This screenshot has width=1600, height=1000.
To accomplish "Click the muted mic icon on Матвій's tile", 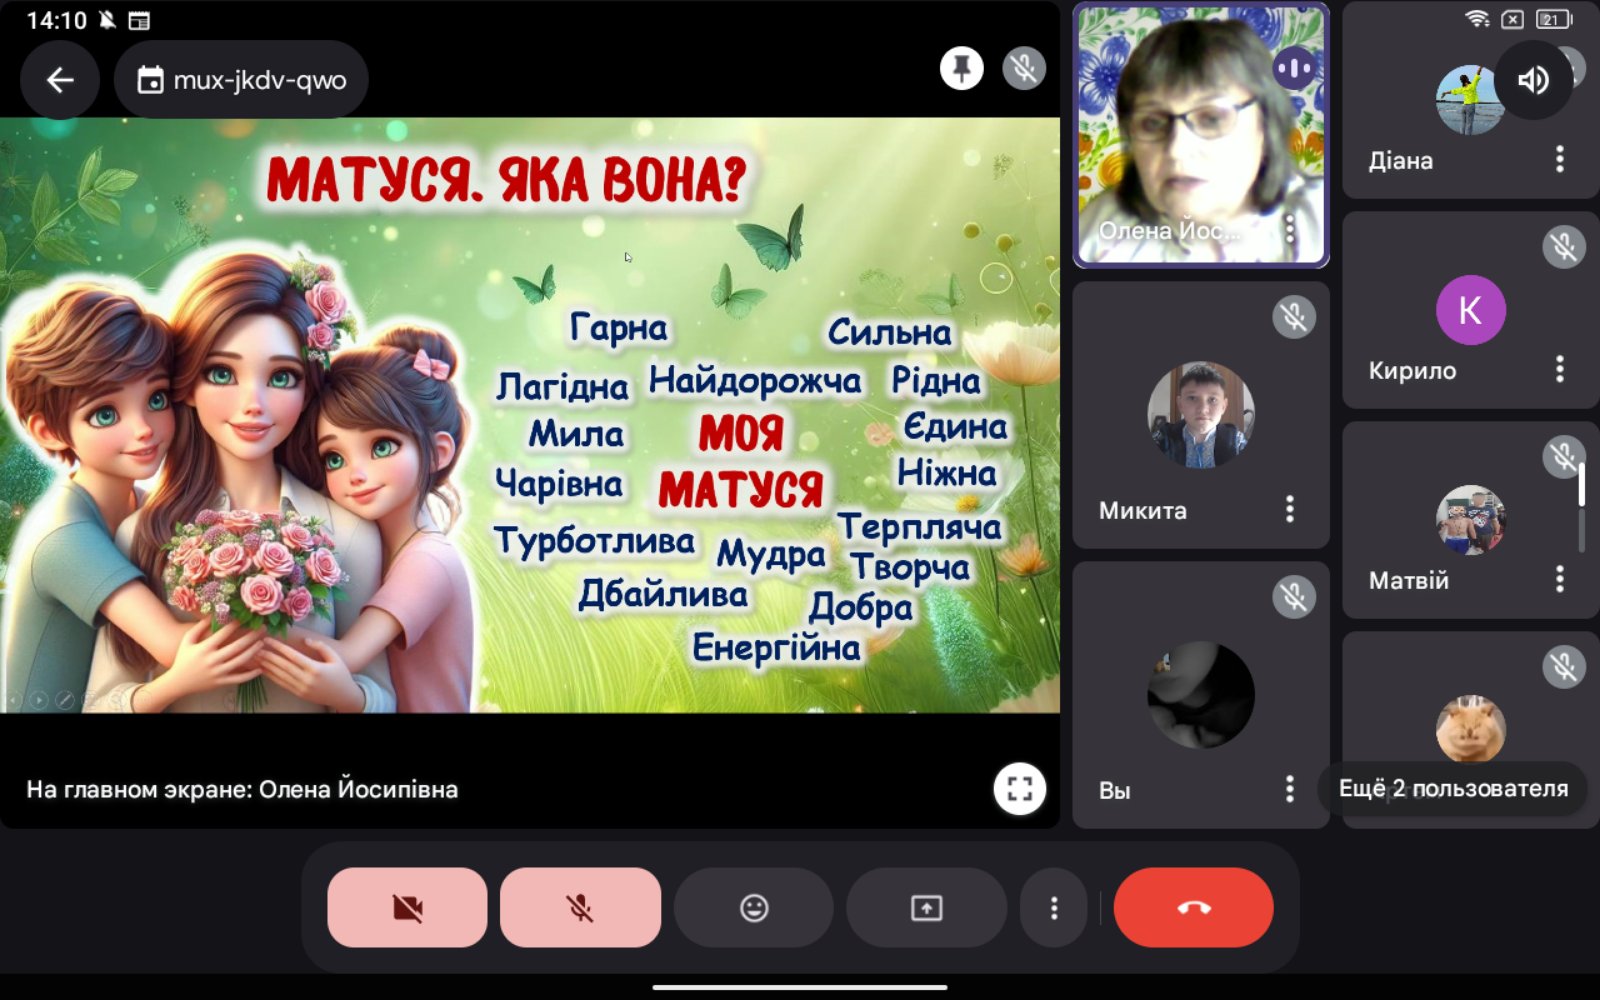I will pyautogui.click(x=1564, y=457).
